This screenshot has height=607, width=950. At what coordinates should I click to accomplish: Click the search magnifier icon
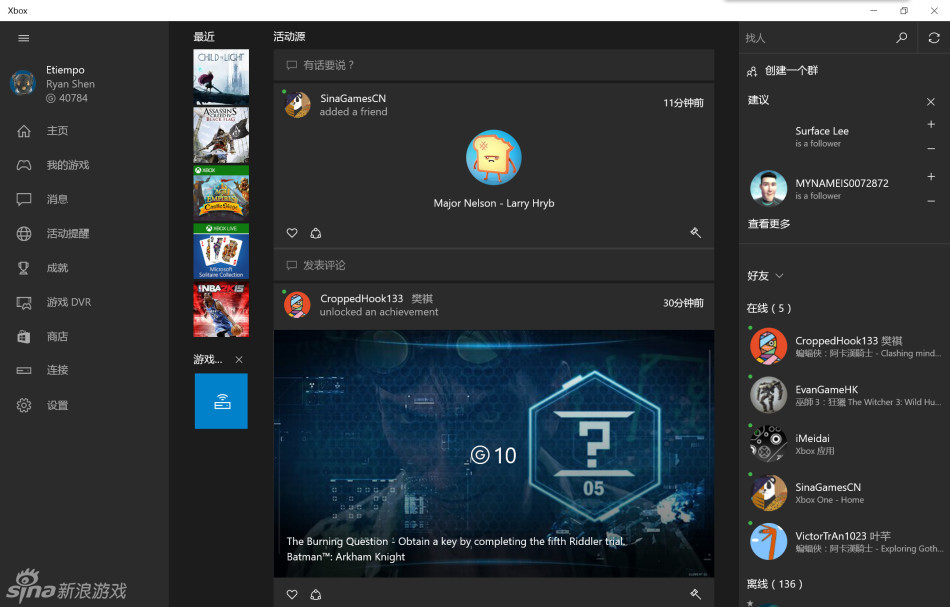point(901,38)
